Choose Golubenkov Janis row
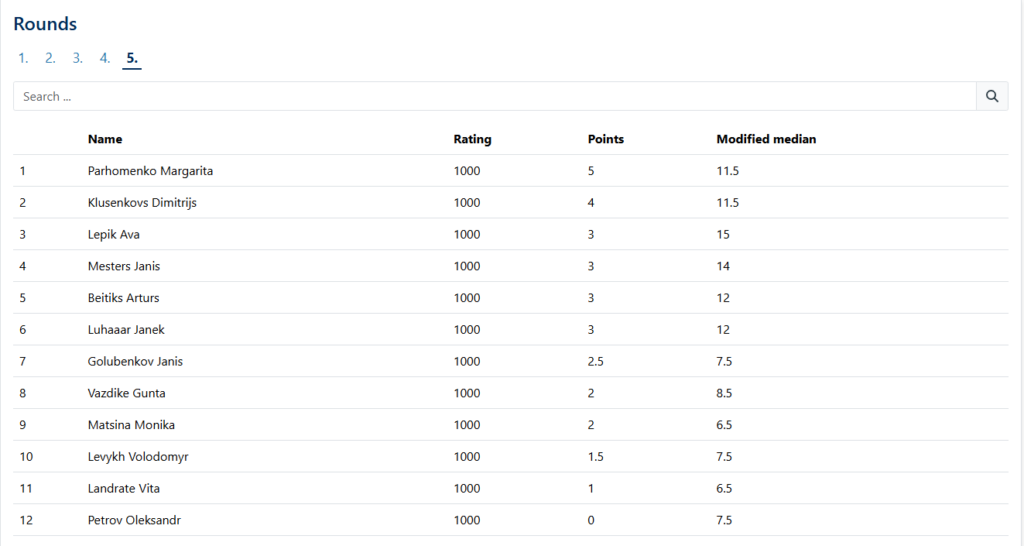 tap(135, 361)
